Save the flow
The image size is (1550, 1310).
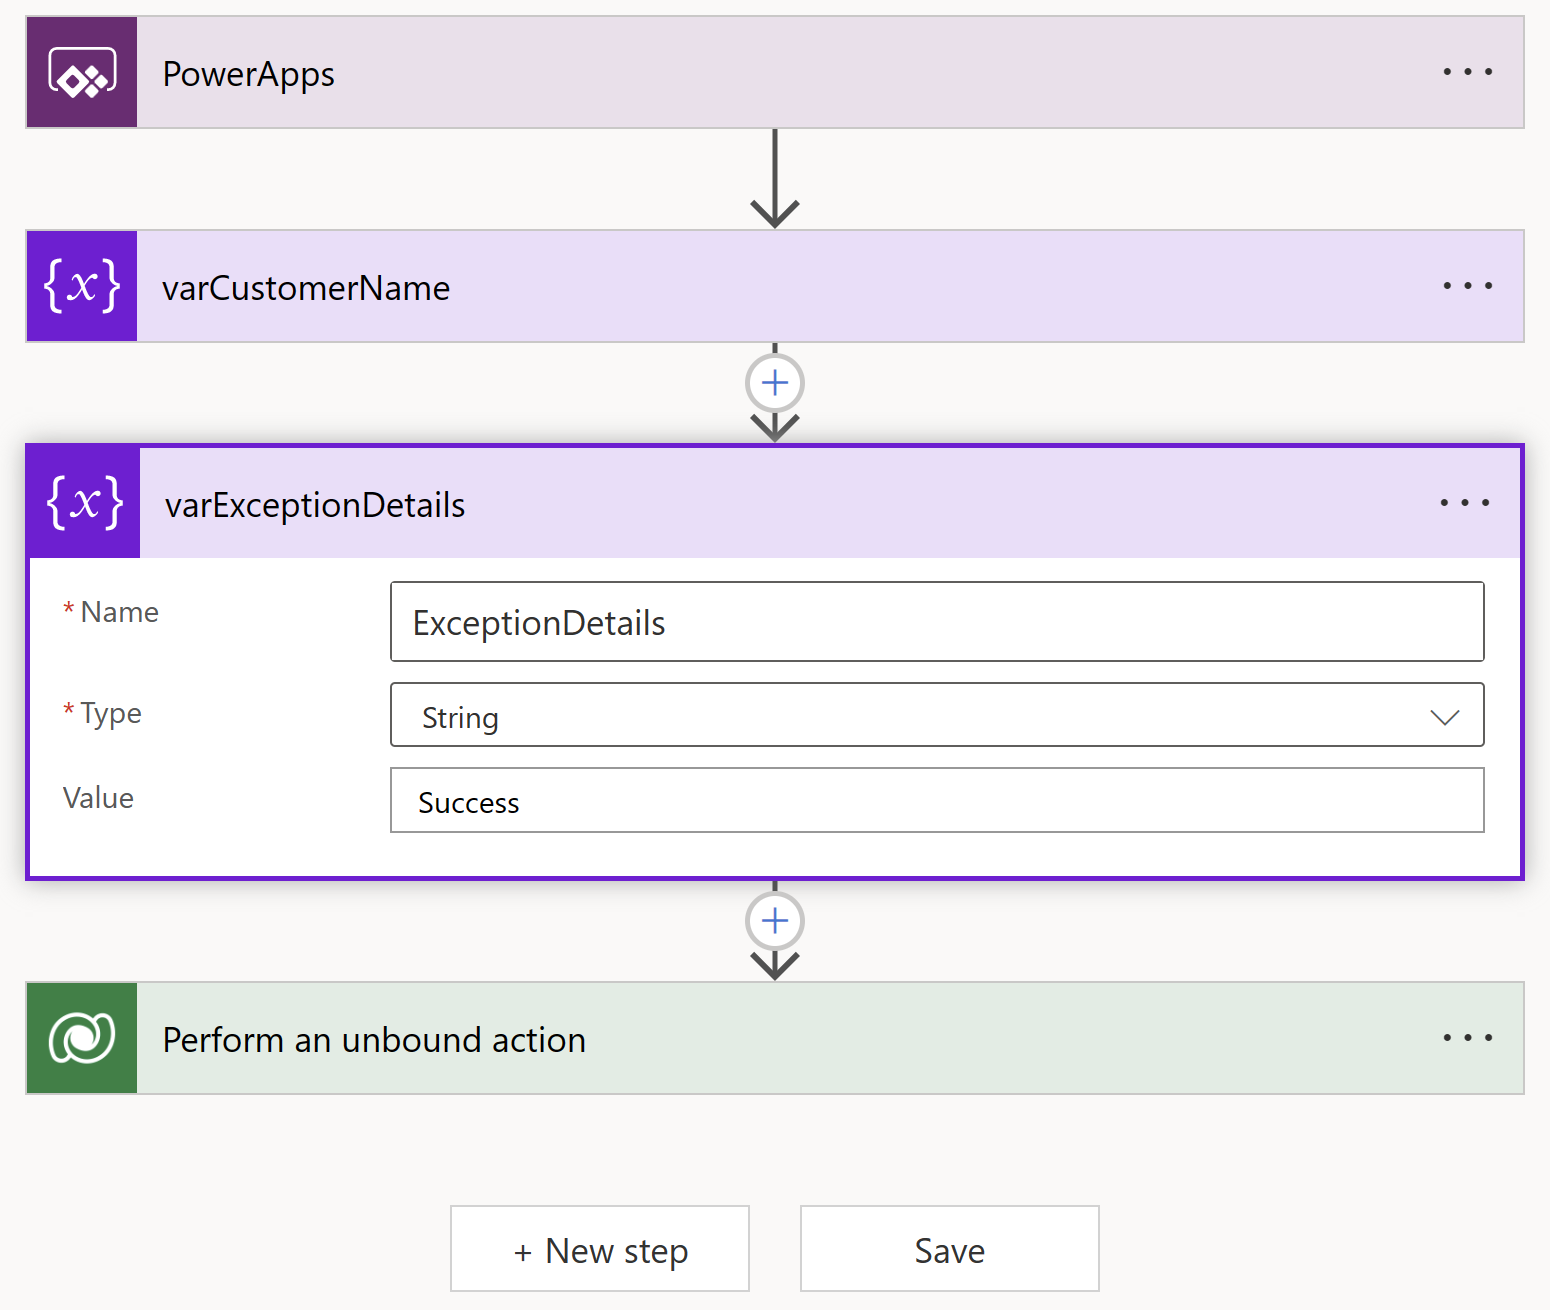click(x=949, y=1250)
